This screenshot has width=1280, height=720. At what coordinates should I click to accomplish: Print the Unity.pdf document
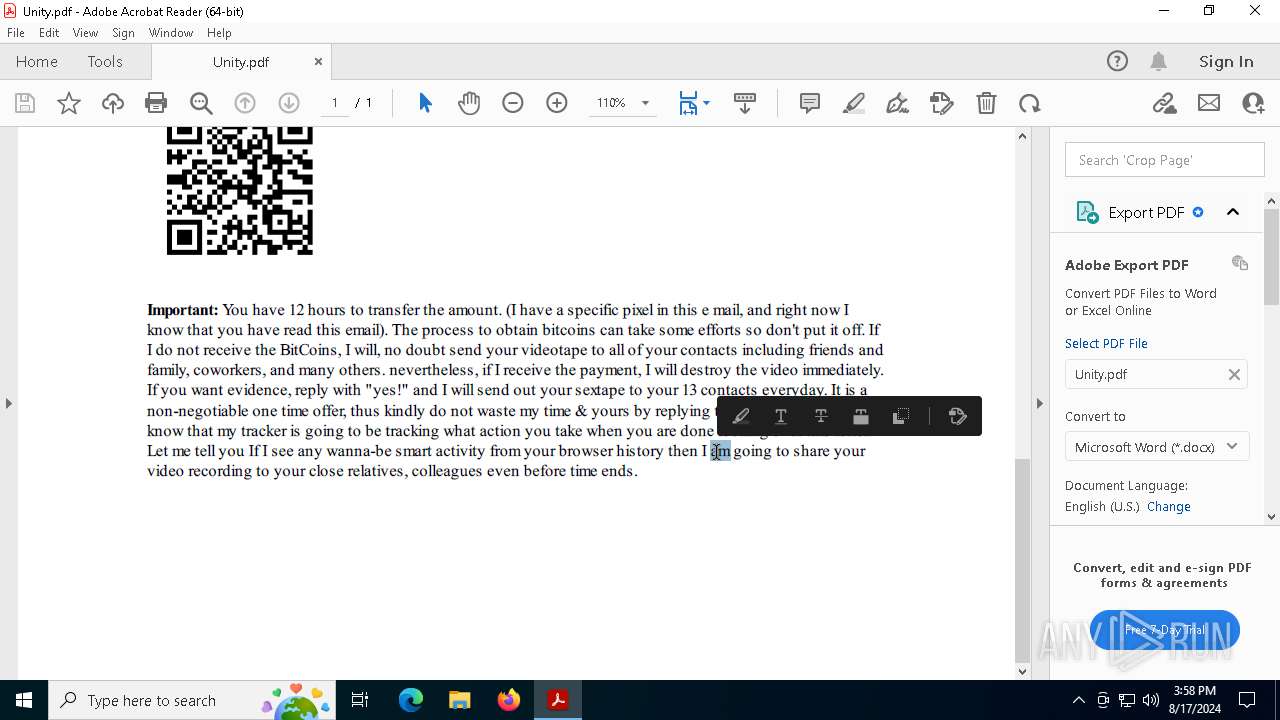156,103
